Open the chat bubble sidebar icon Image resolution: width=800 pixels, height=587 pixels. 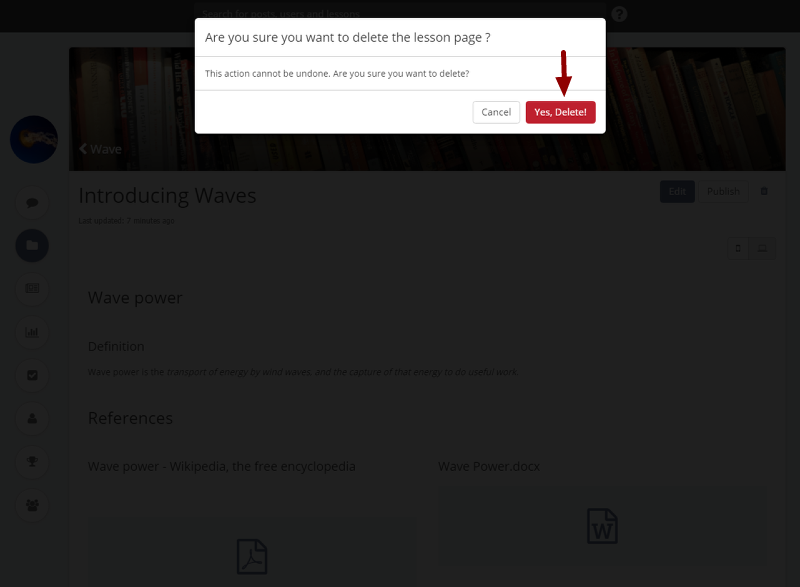point(32,202)
